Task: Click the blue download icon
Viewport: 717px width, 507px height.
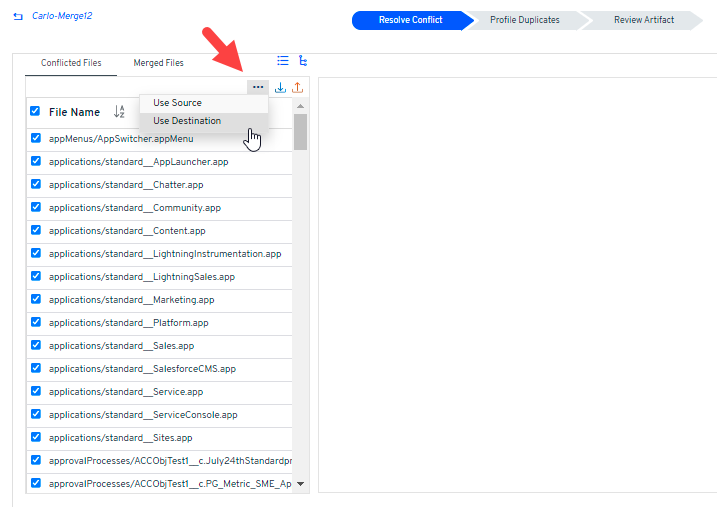Action: pos(280,87)
